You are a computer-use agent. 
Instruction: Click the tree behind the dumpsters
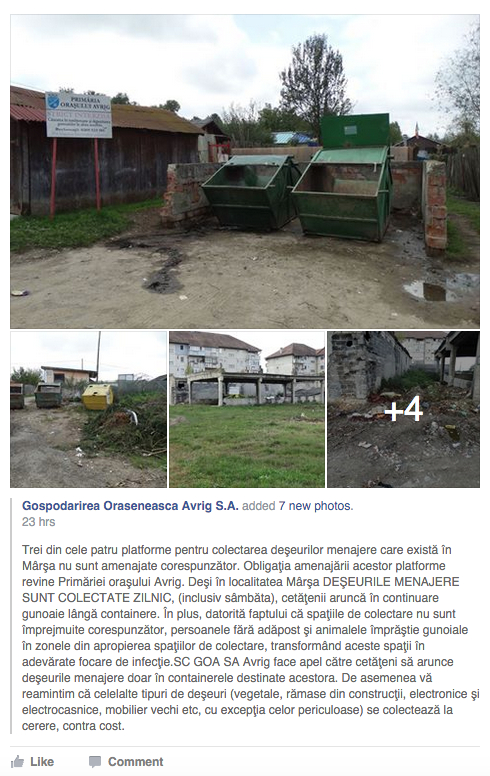[314, 84]
